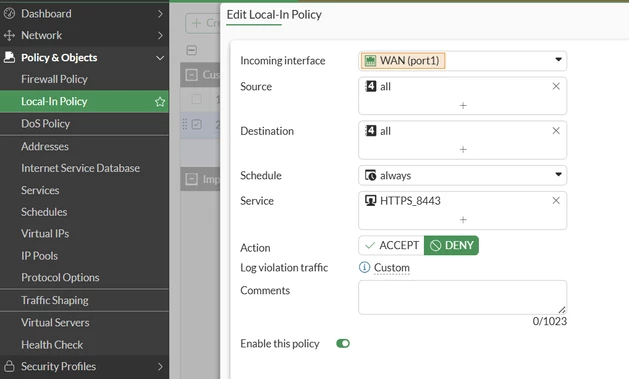Click the info icon beside Custom
The width and height of the screenshot is (629, 379).
coord(364,267)
